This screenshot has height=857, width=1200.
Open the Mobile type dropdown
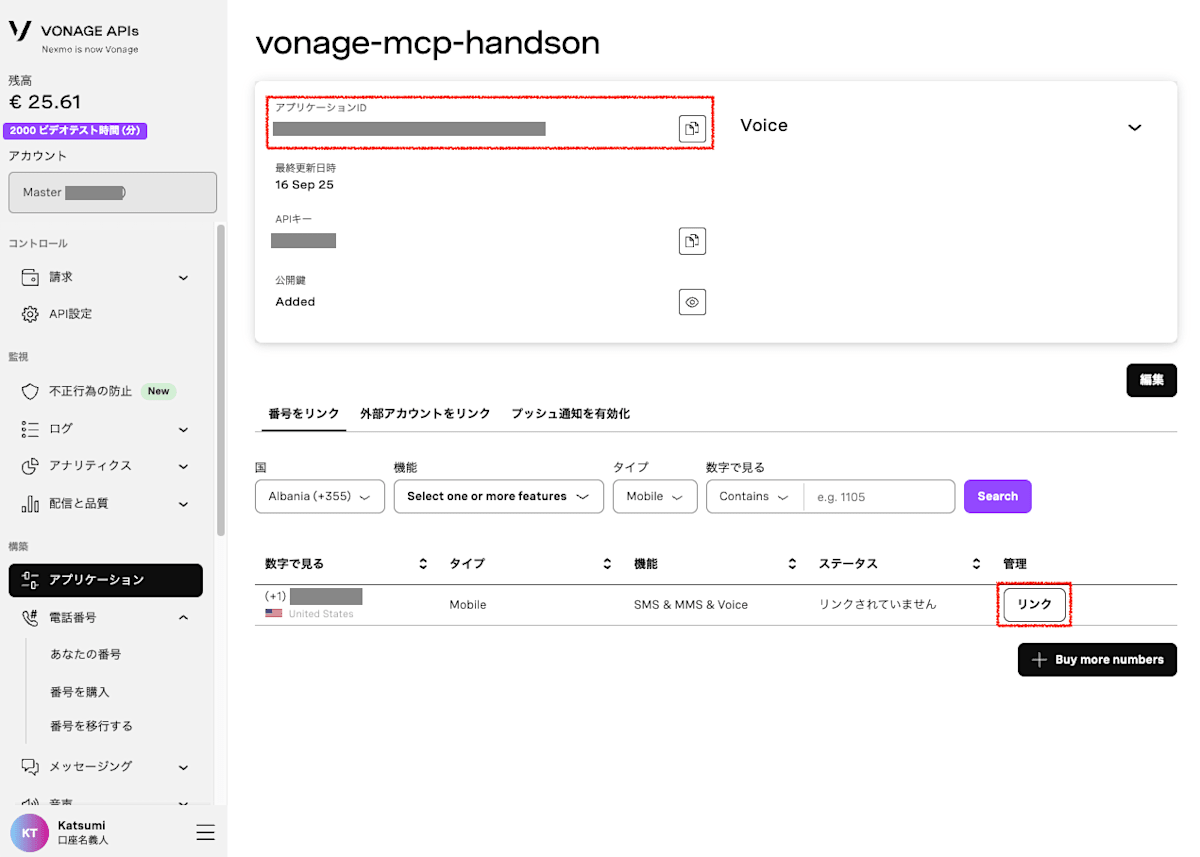point(655,496)
